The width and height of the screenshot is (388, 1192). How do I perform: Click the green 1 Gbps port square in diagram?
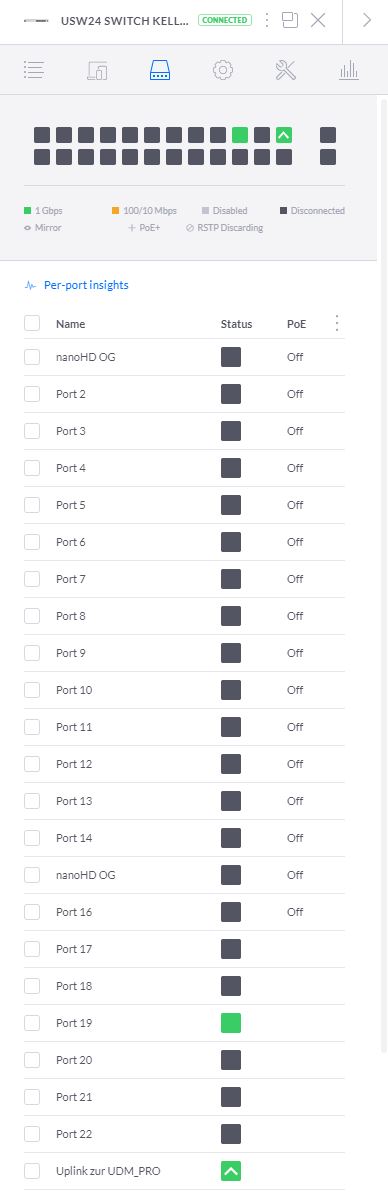(240, 135)
